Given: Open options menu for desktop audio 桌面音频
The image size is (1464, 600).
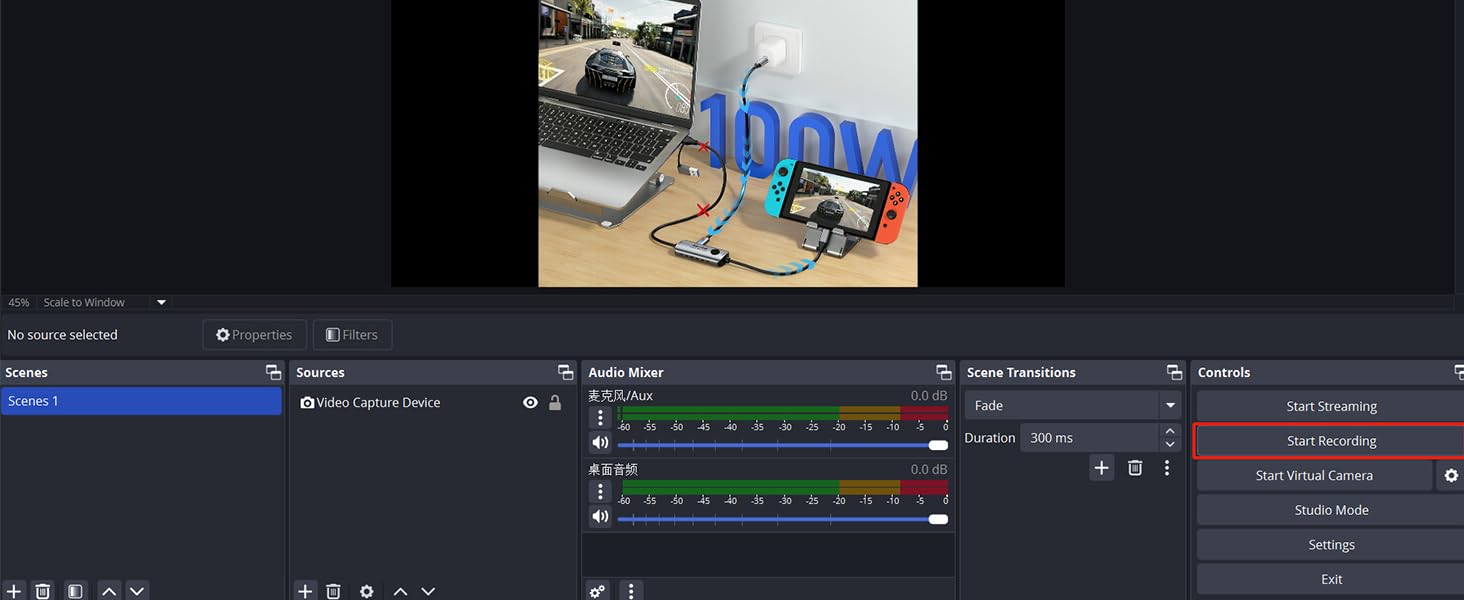Looking at the screenshot, I should pyautogui.click(x=600, y=491).
